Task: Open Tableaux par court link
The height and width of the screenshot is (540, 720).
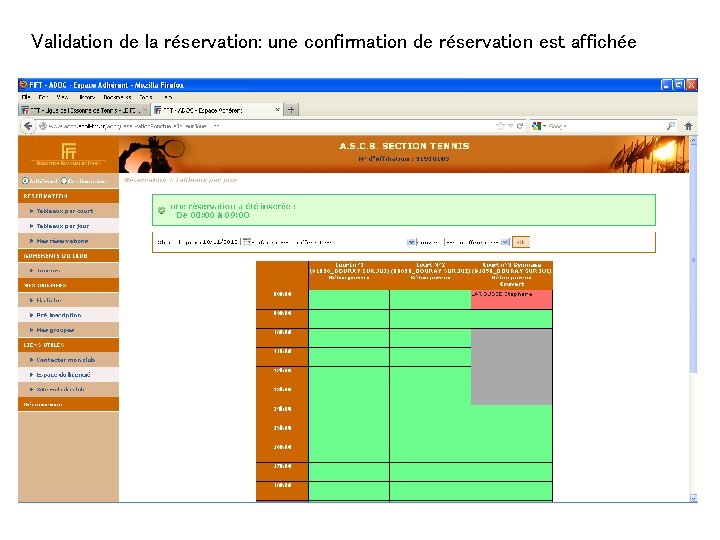Action: tap(65, 211)
